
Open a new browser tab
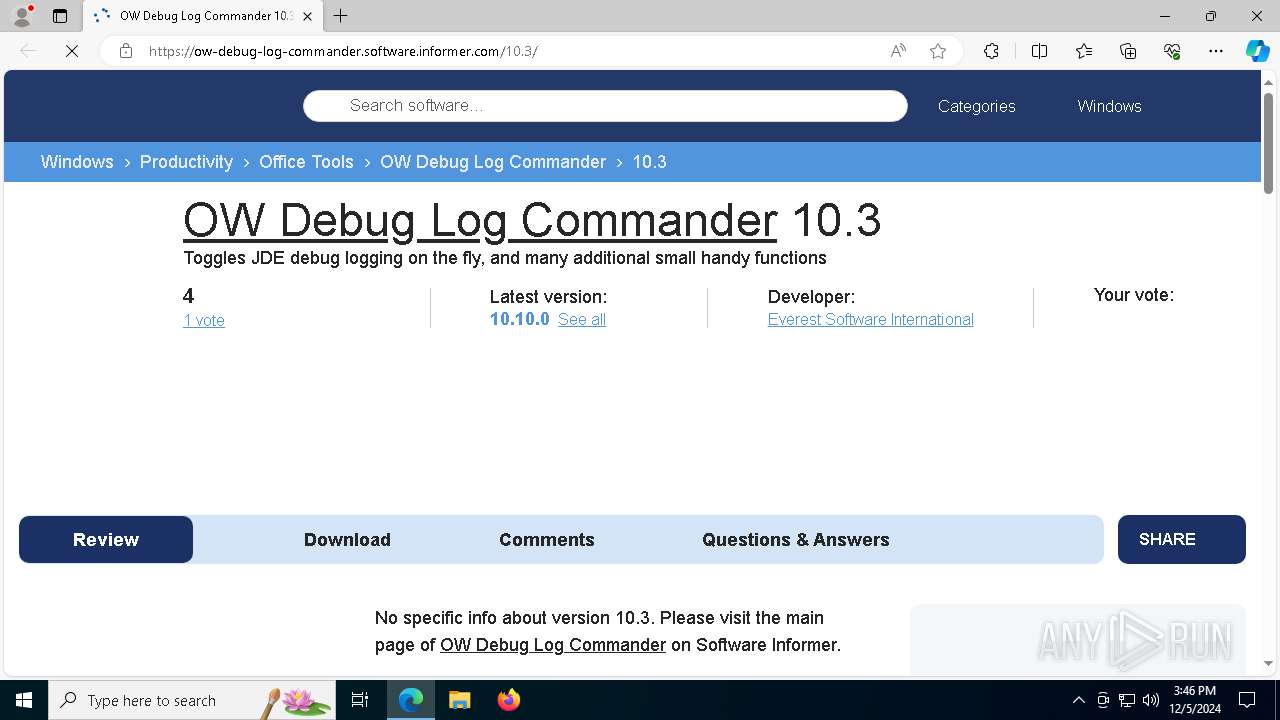341,16
